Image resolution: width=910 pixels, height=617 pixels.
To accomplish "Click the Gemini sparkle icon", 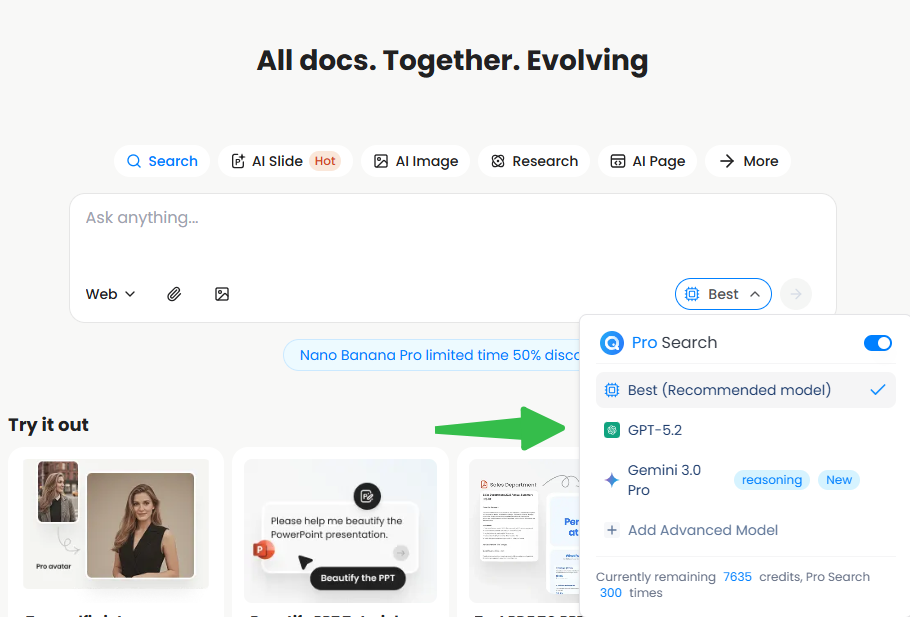I will [612, 480].
